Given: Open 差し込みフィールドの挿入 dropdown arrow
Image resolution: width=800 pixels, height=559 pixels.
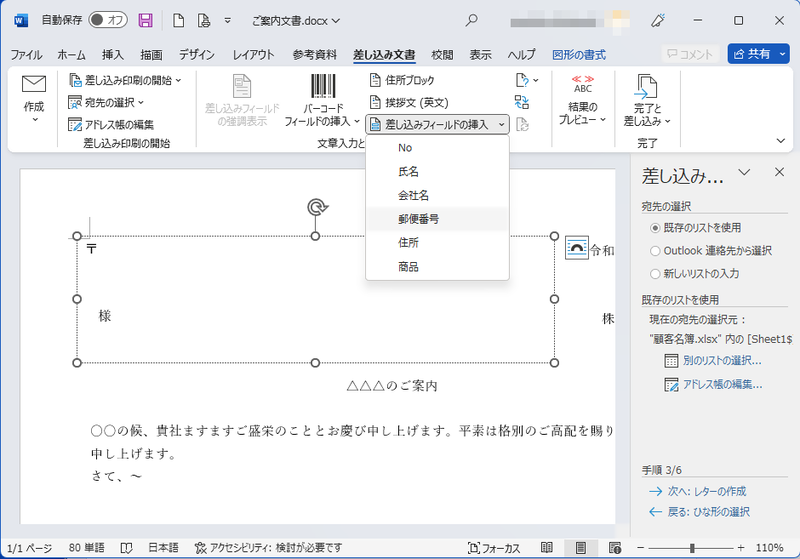Looking at the screenshot, I should 502,124.
